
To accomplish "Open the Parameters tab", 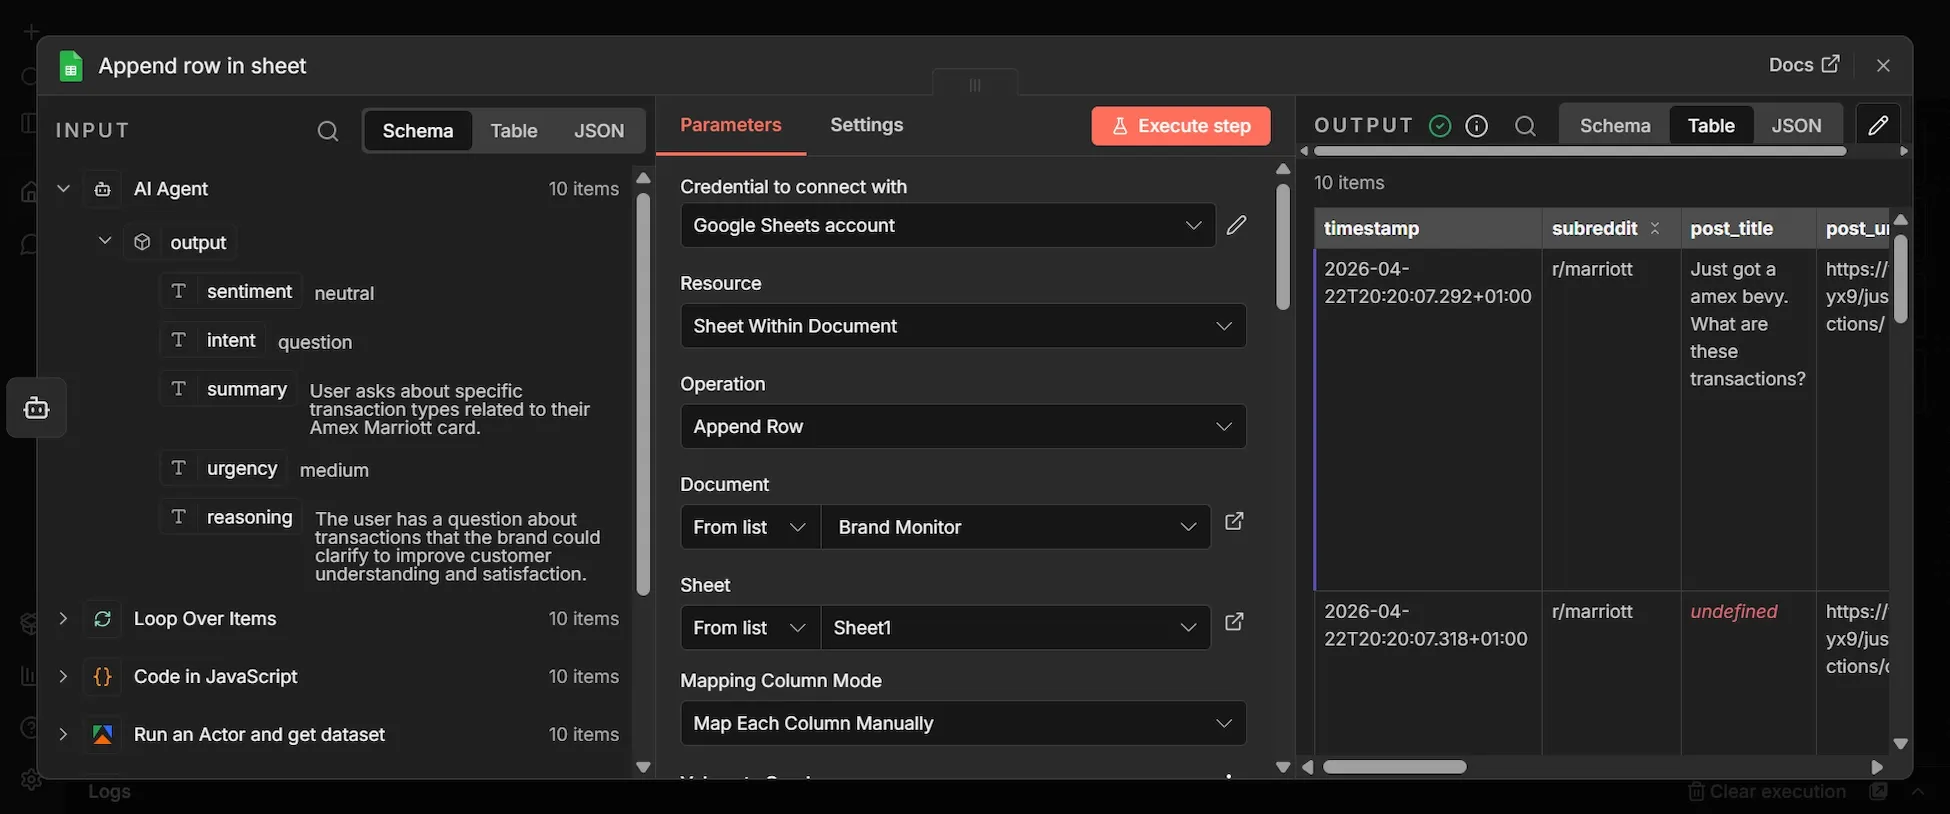I will click(731, 125).
